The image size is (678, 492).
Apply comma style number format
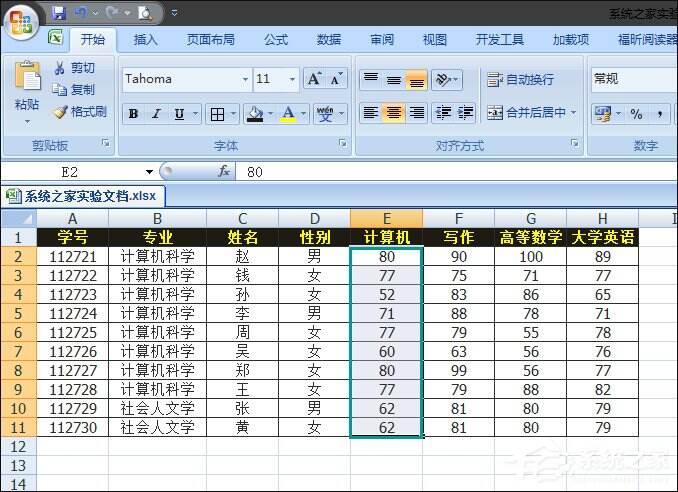[660, 114]
